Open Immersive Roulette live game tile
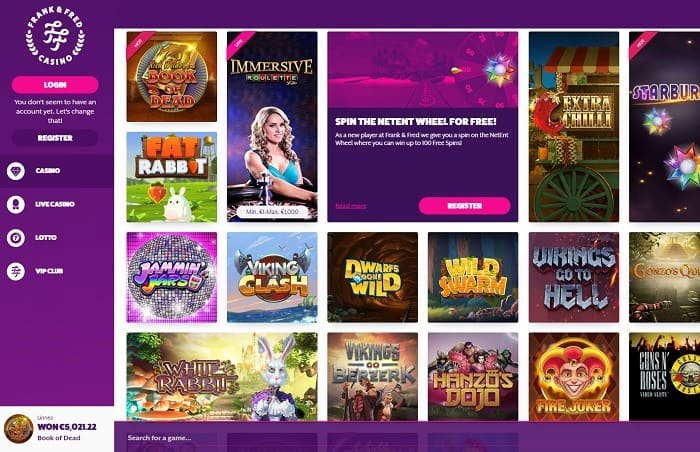The image size is (700, 452). pyautogui.click(x=272, y=126)
